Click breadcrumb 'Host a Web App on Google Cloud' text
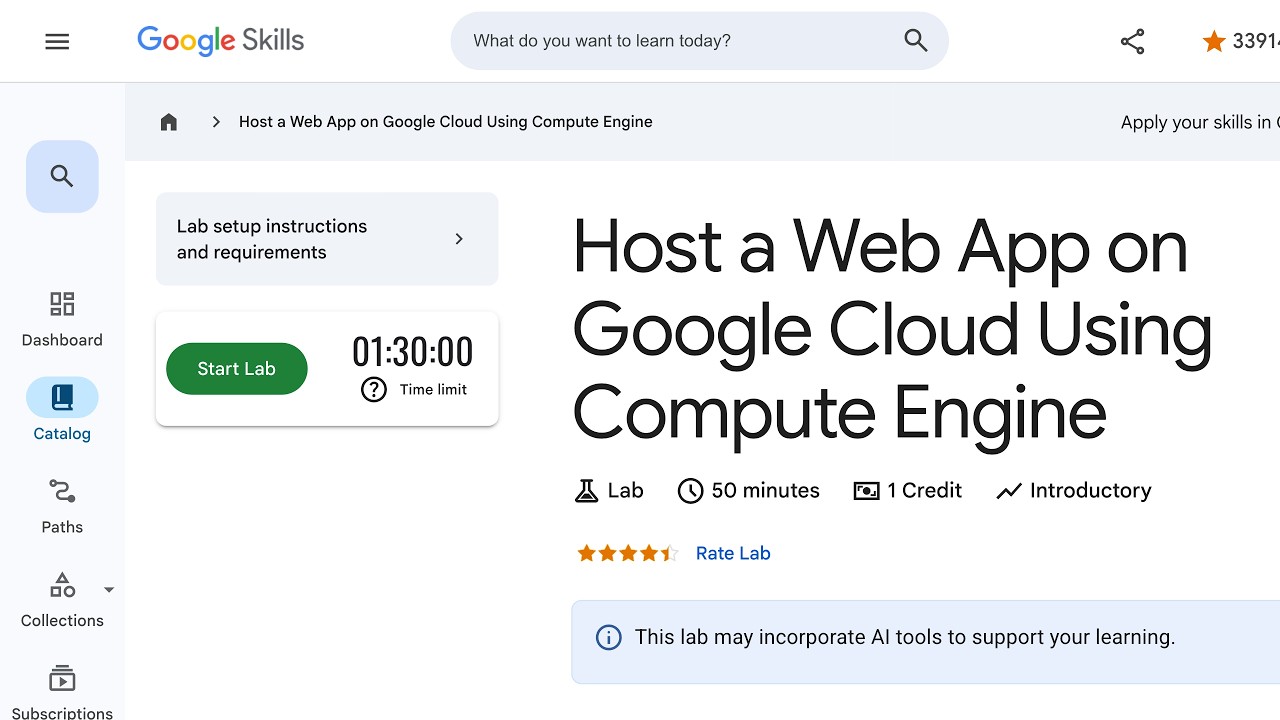The width and height of the screenshot is (1280, 720). pos(445,122)
